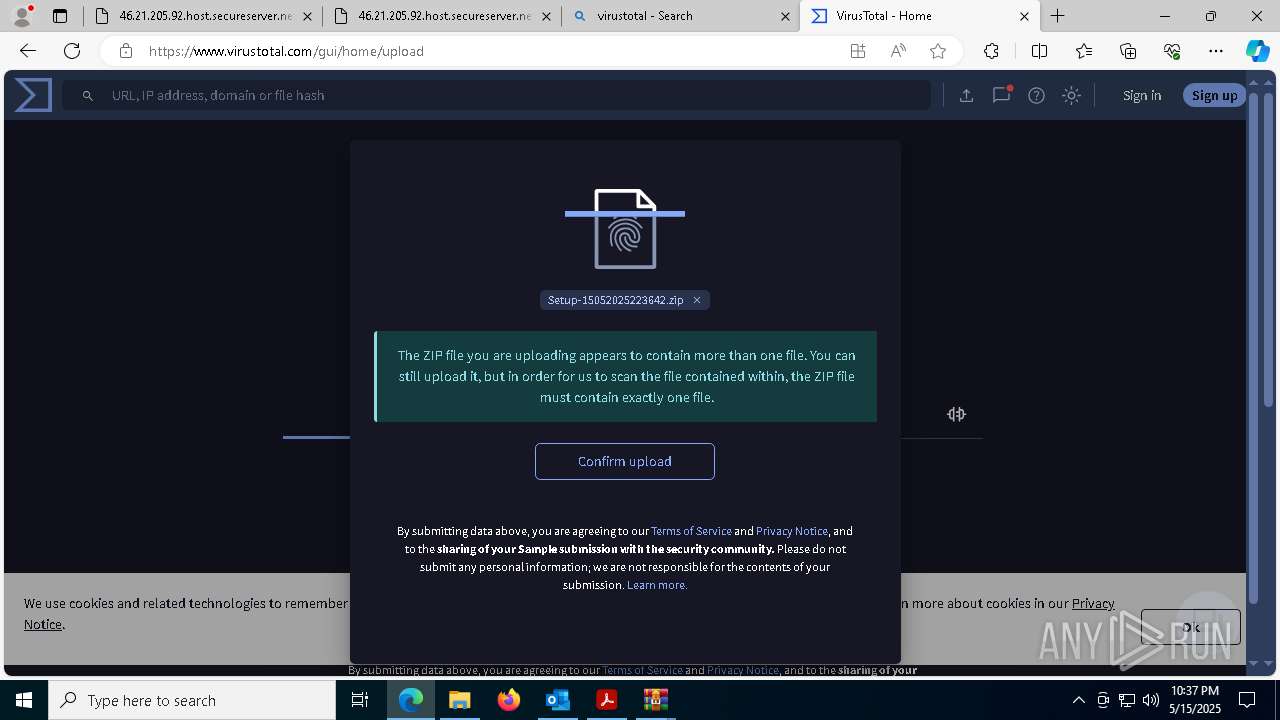Open the Extensions puzzle icon

tap(991, 51)
